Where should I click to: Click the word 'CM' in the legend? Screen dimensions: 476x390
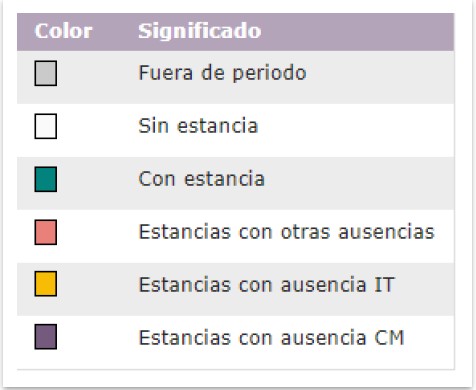click(389, 338)
